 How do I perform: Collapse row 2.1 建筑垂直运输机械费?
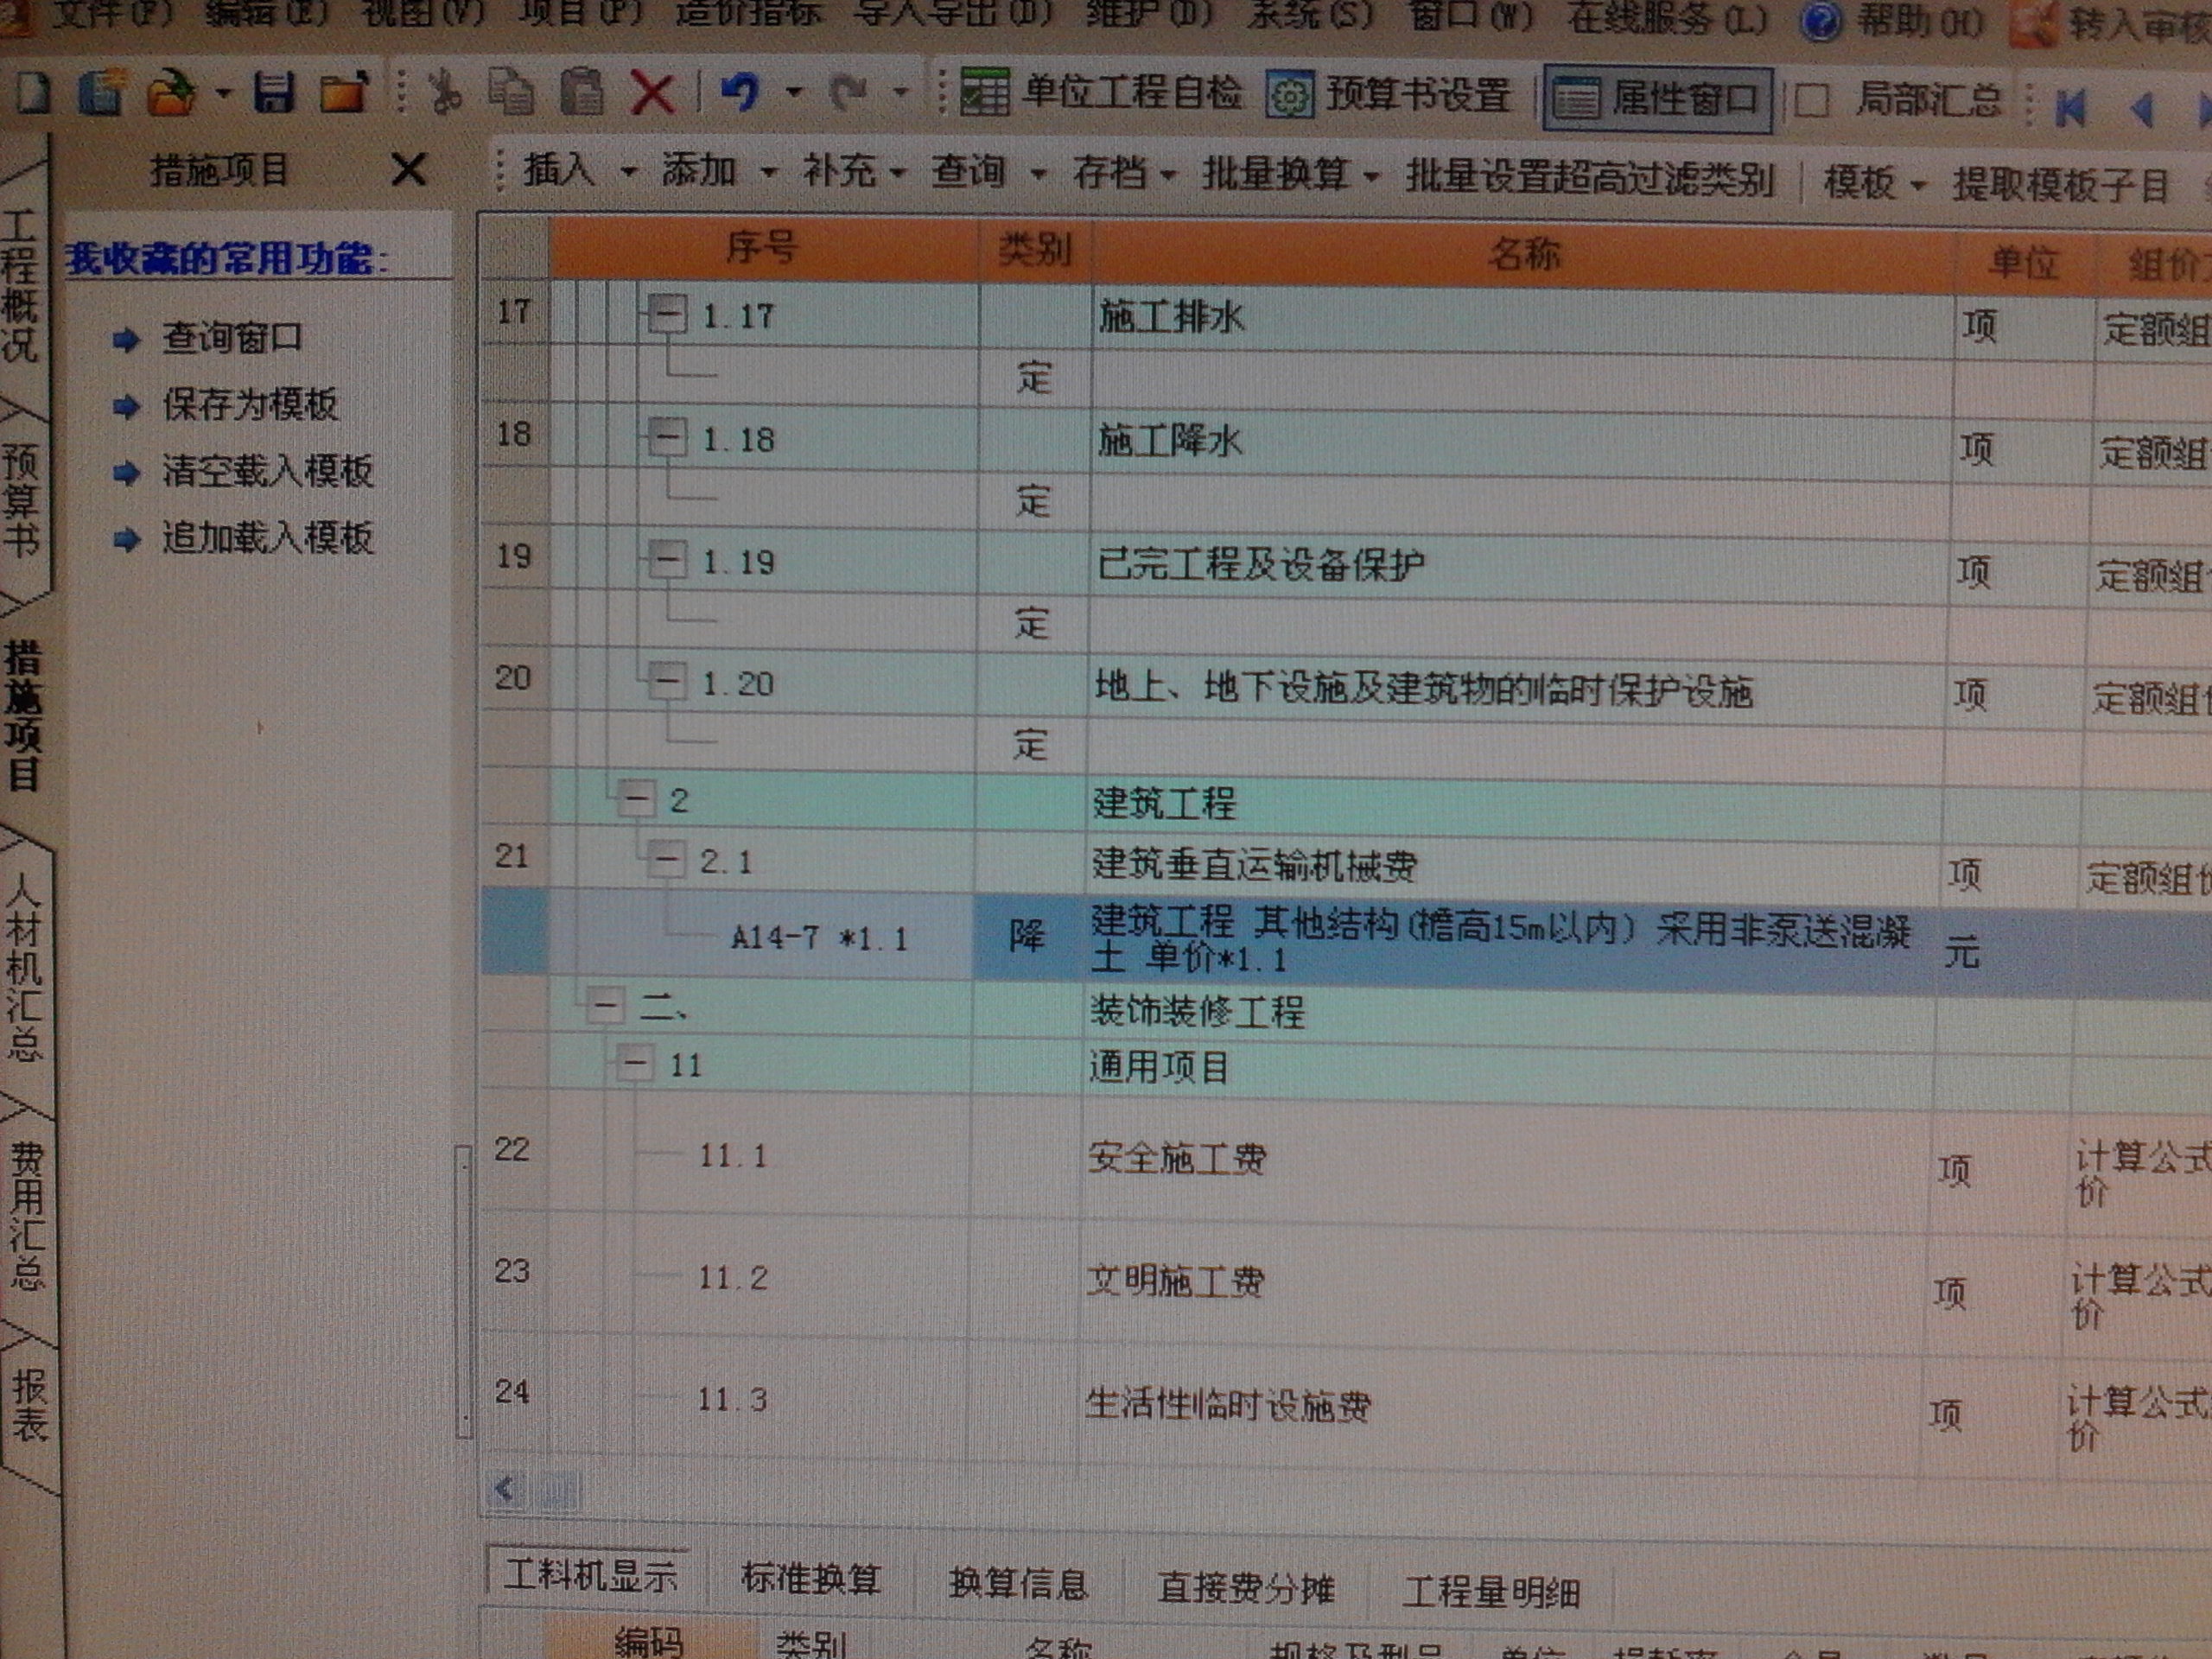click(x=665, y=858)
